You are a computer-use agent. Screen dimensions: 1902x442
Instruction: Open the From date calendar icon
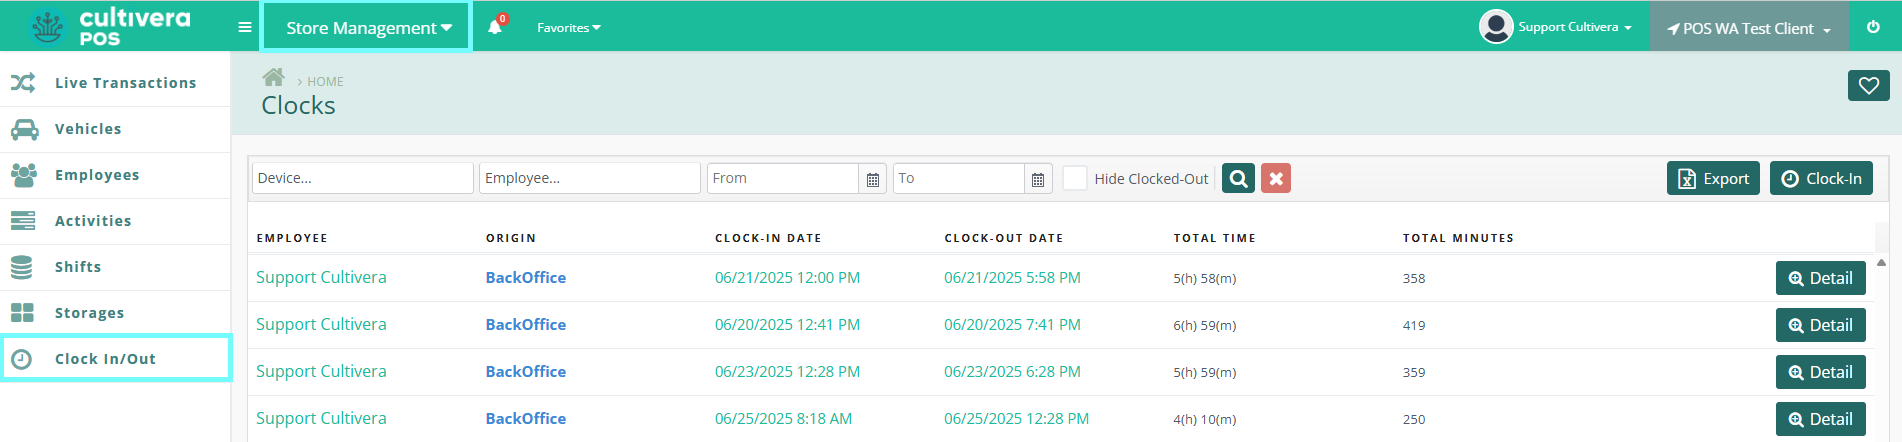(873, 179)
